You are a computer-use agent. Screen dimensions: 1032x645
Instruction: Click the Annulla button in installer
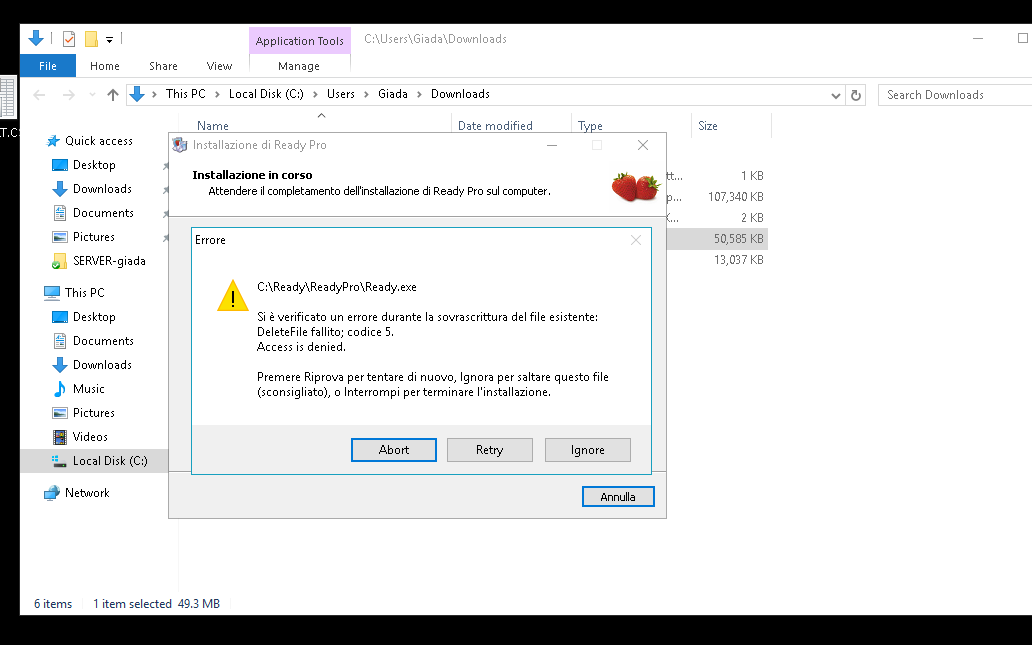pyautogui.click(x=618, y=497)
